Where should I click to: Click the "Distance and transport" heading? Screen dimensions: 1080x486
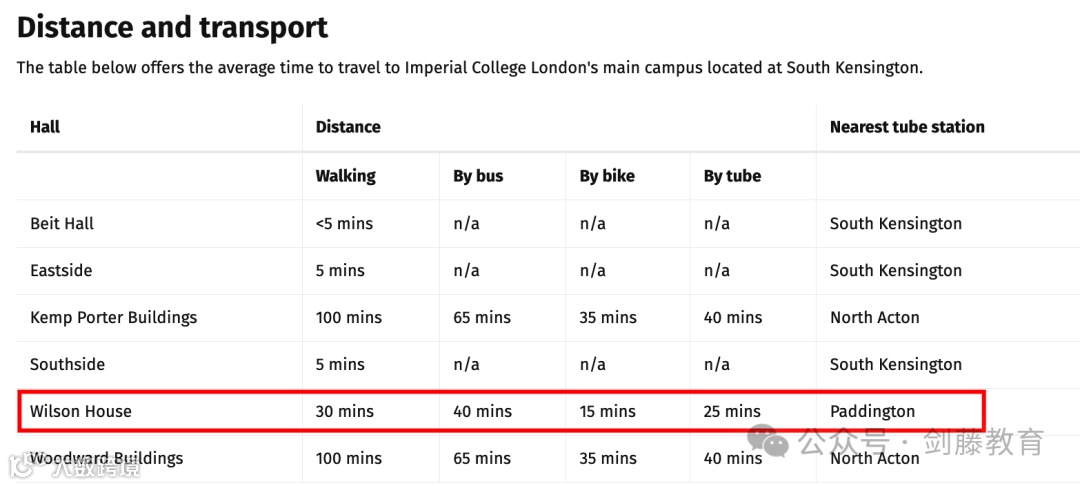point(172,27)
